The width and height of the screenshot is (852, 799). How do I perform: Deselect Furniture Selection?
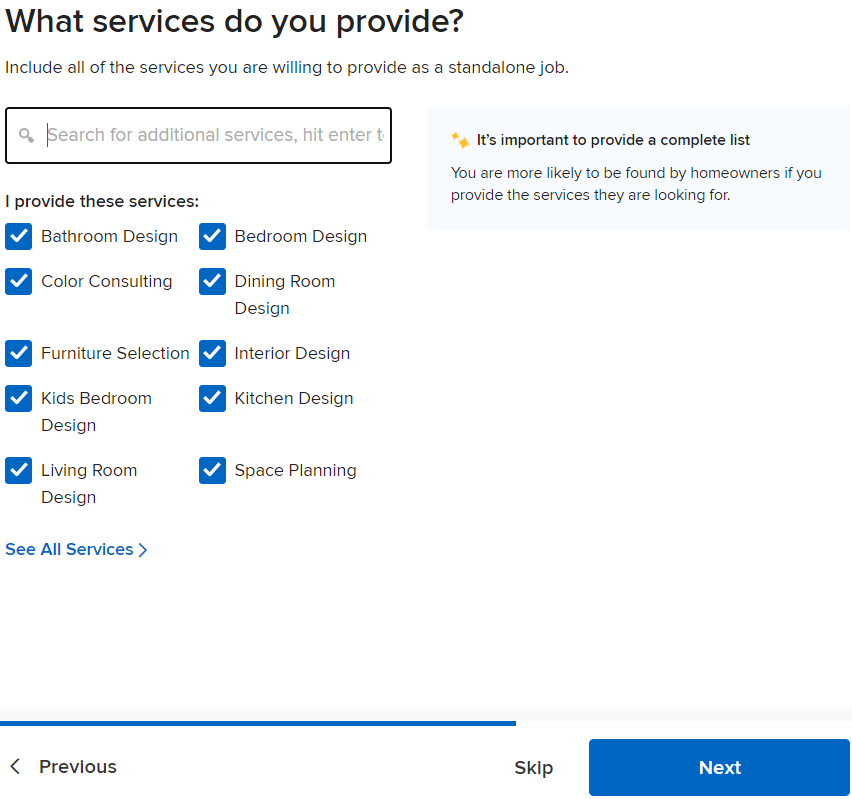point(18,353)
